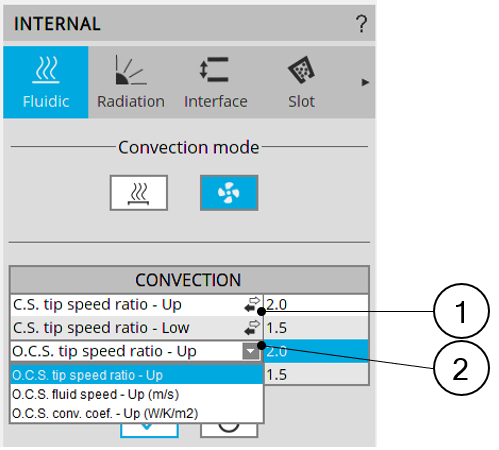Select the Slot tab
Viewport: 499px width, 450px height.
tap(301, 82)
